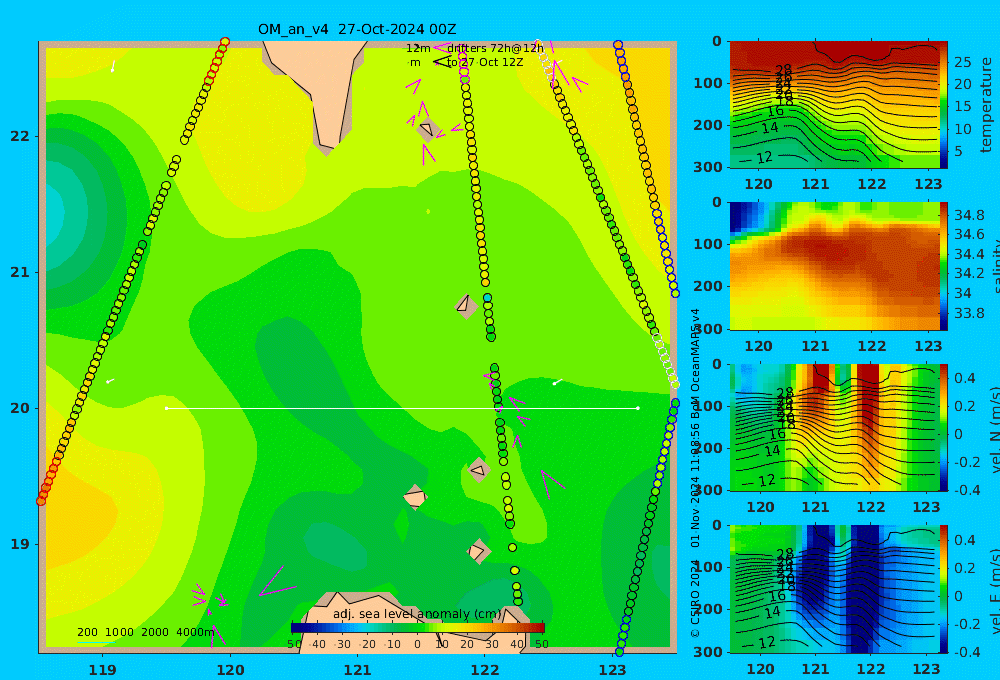Click the 25 tick on the temperature colorbar
Image resolution: width=1000 pixels, height=680 pixels.
962,63
